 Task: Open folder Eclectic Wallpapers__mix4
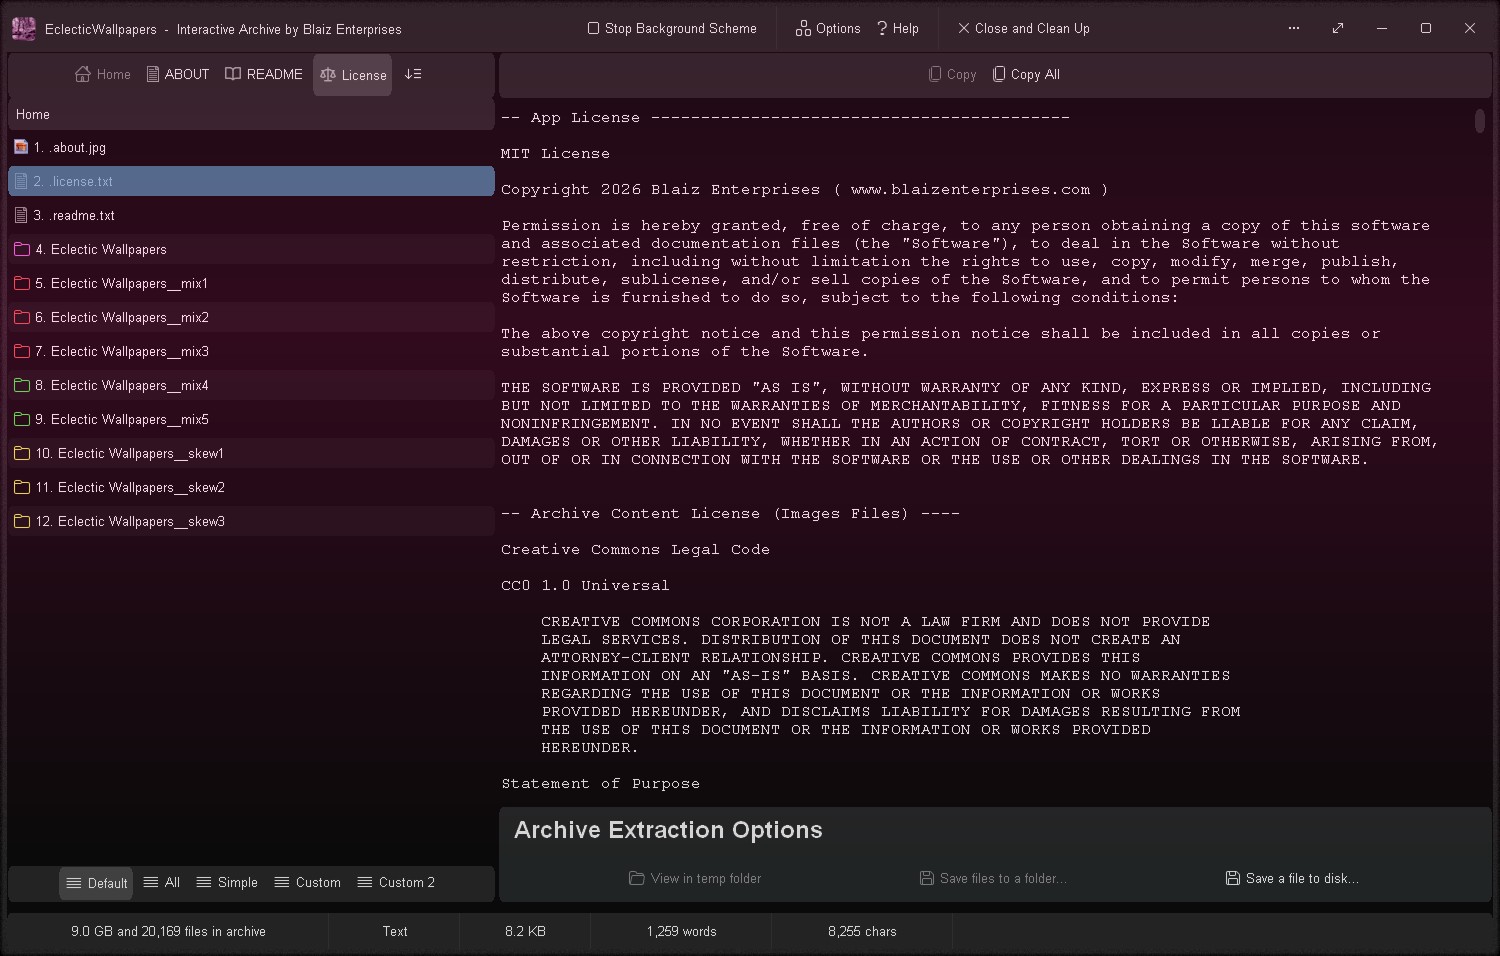pos(251,386)
